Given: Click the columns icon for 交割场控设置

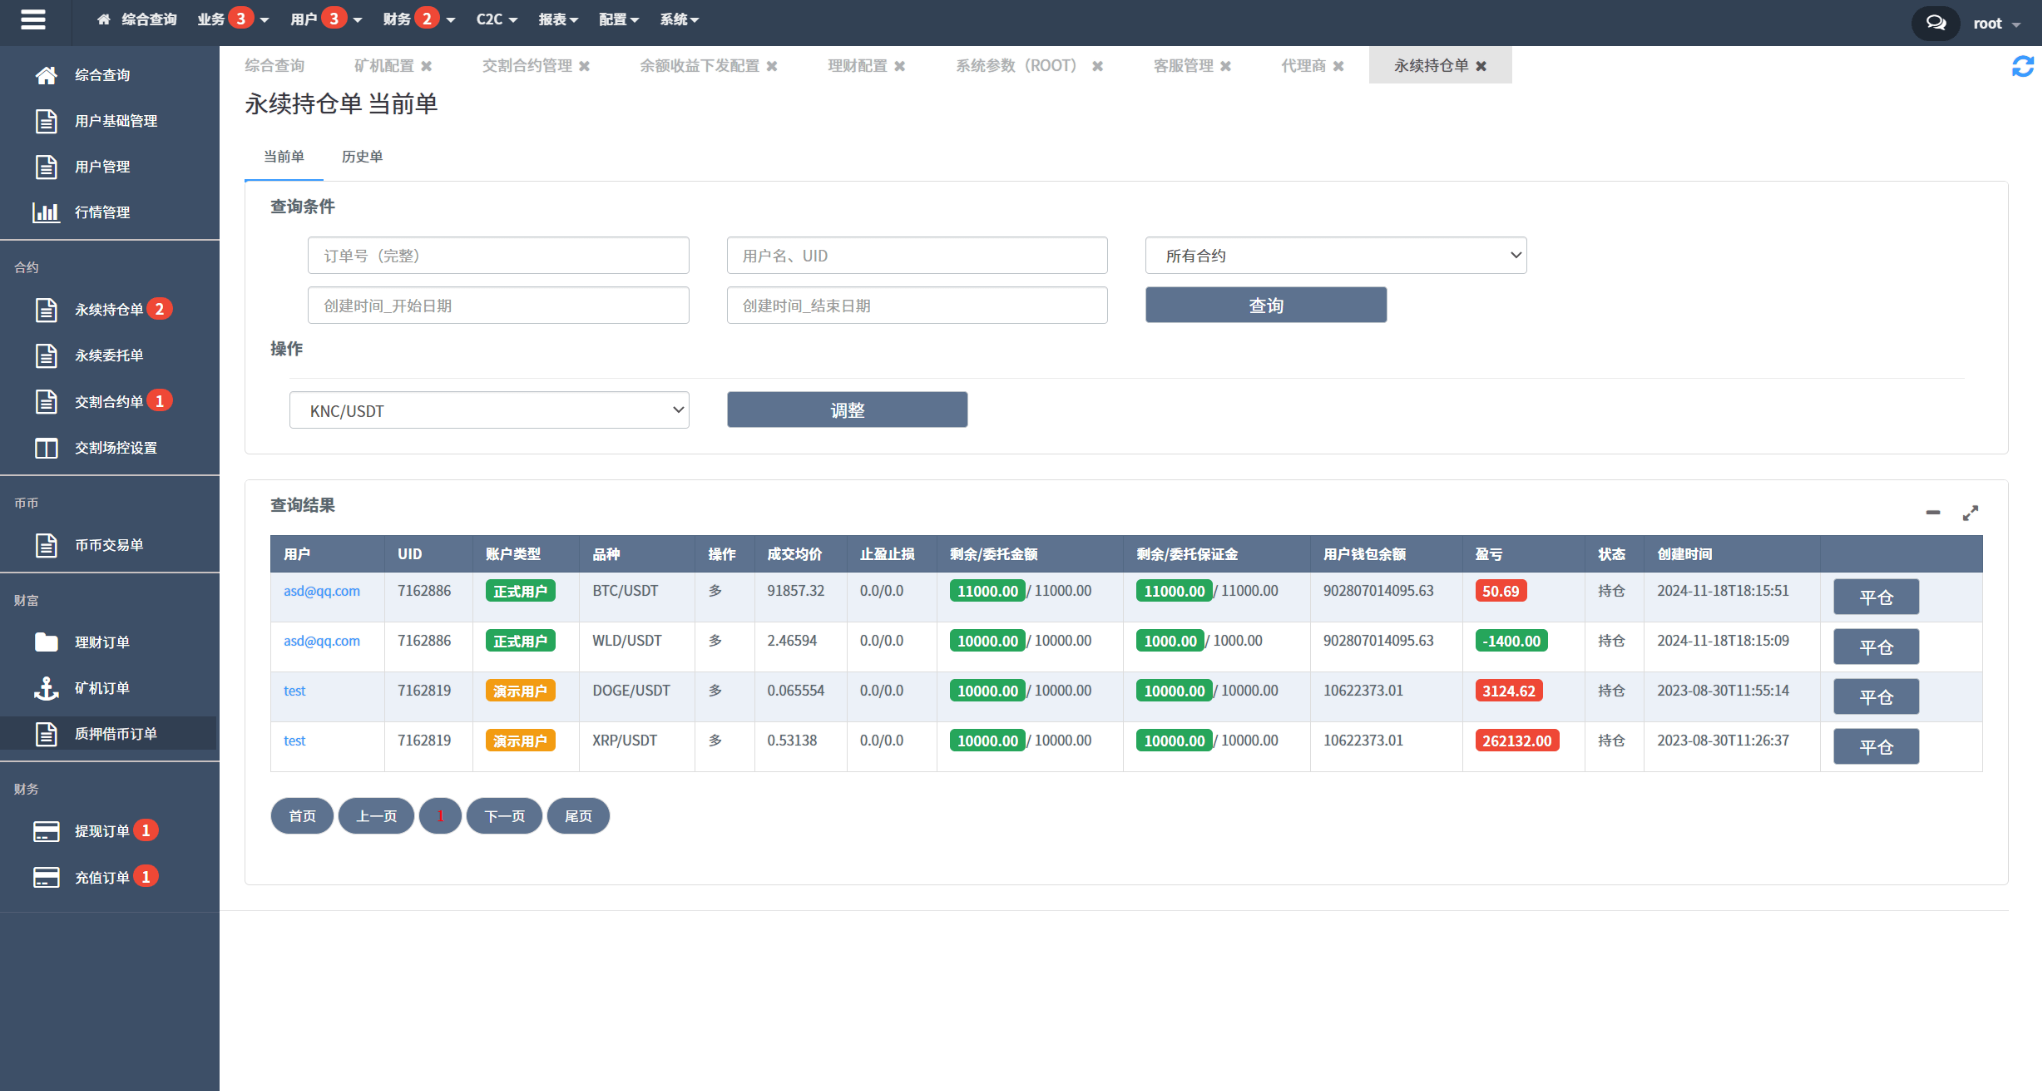Looking at the screenshot, I should pyautogui.click(x=46, y=448).
